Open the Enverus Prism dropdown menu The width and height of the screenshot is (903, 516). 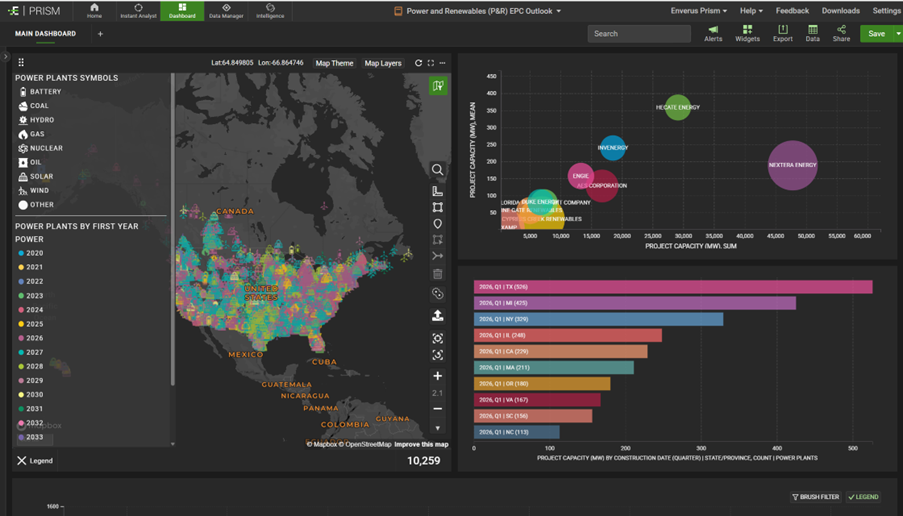[698, 11]
